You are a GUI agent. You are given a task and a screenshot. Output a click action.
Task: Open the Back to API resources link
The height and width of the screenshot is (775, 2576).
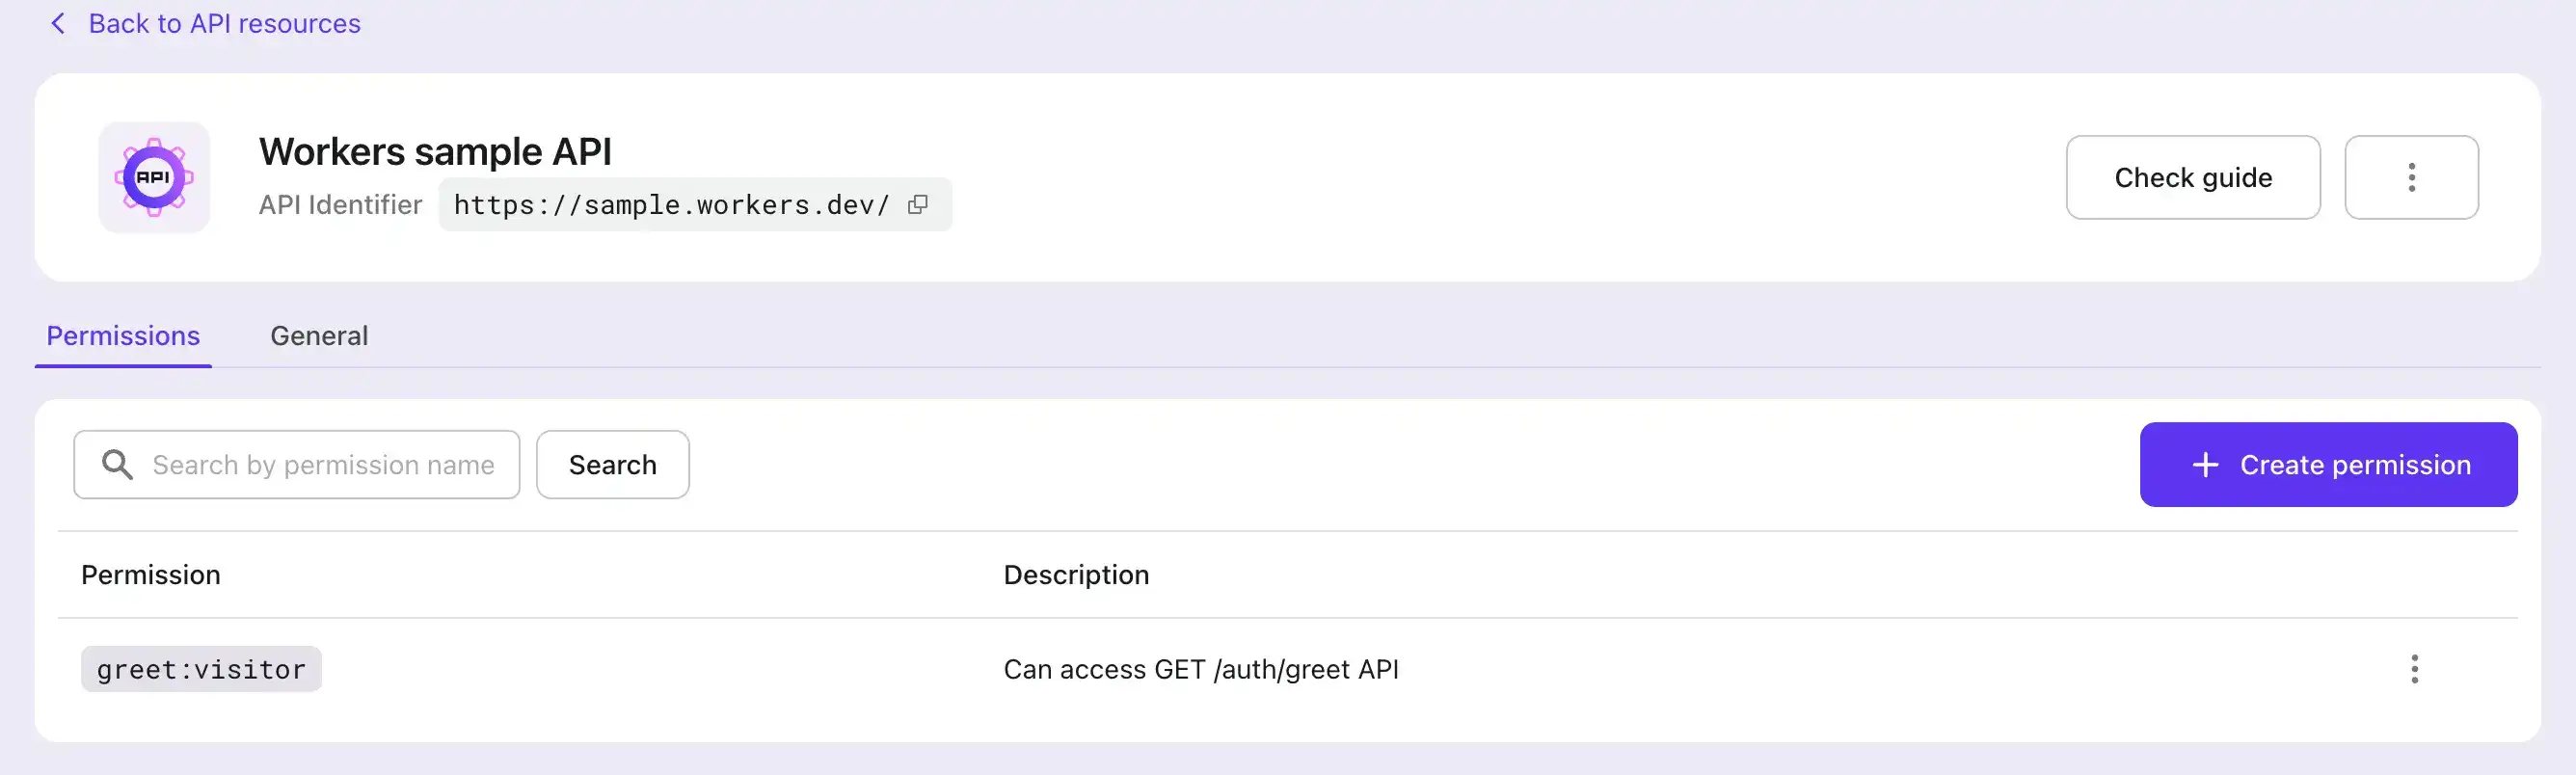(x=224, y=23)
